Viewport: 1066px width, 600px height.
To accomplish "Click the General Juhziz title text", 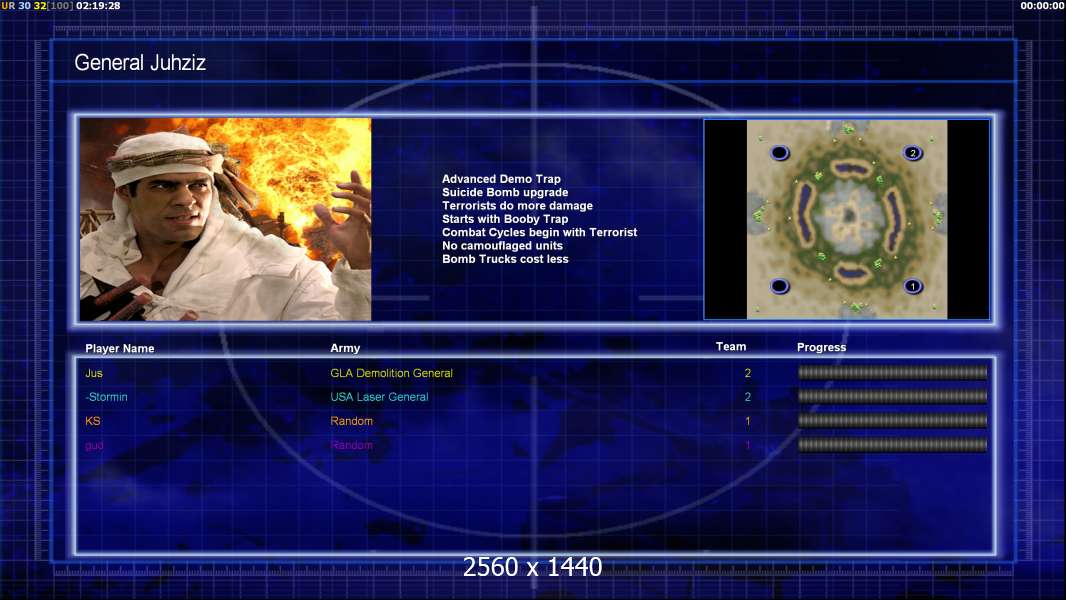I will 140,63.
